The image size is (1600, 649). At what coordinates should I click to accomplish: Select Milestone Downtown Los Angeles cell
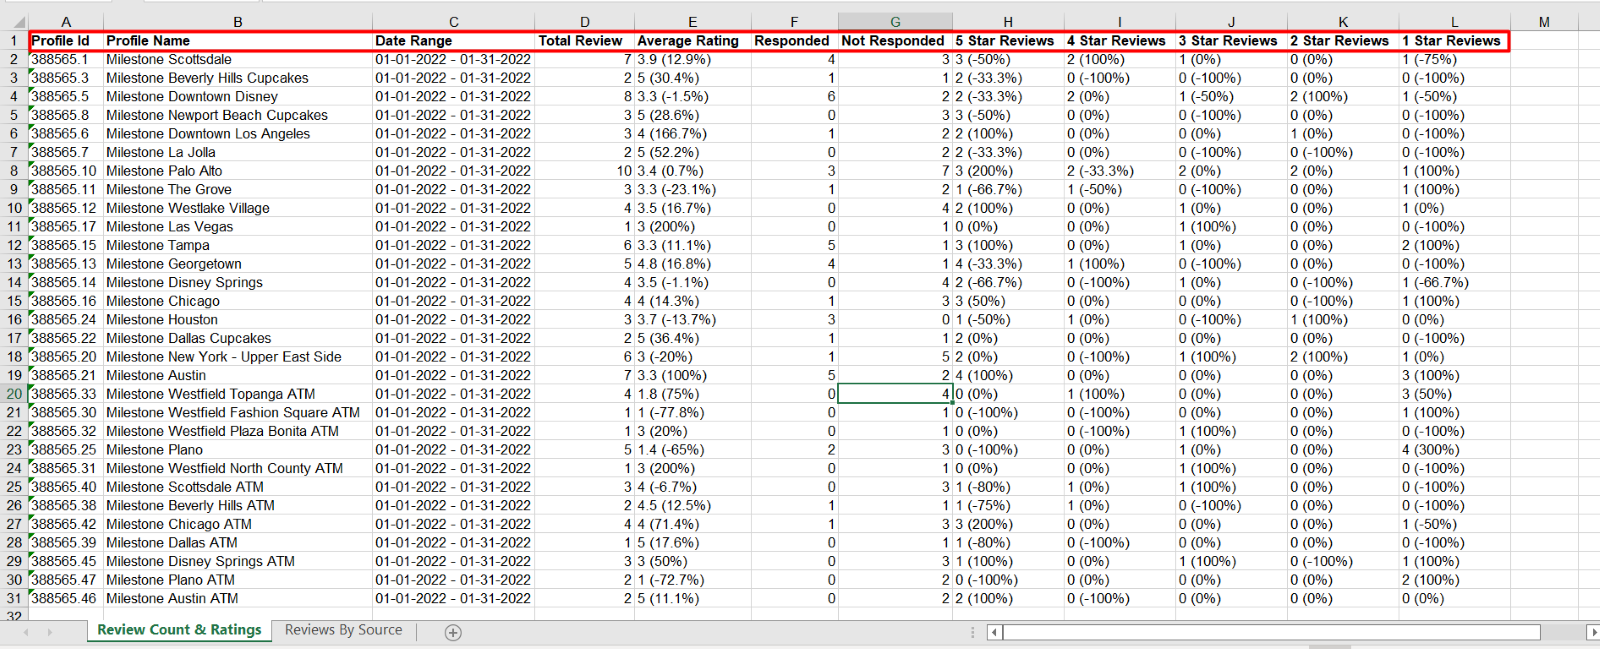coord(238,134)
